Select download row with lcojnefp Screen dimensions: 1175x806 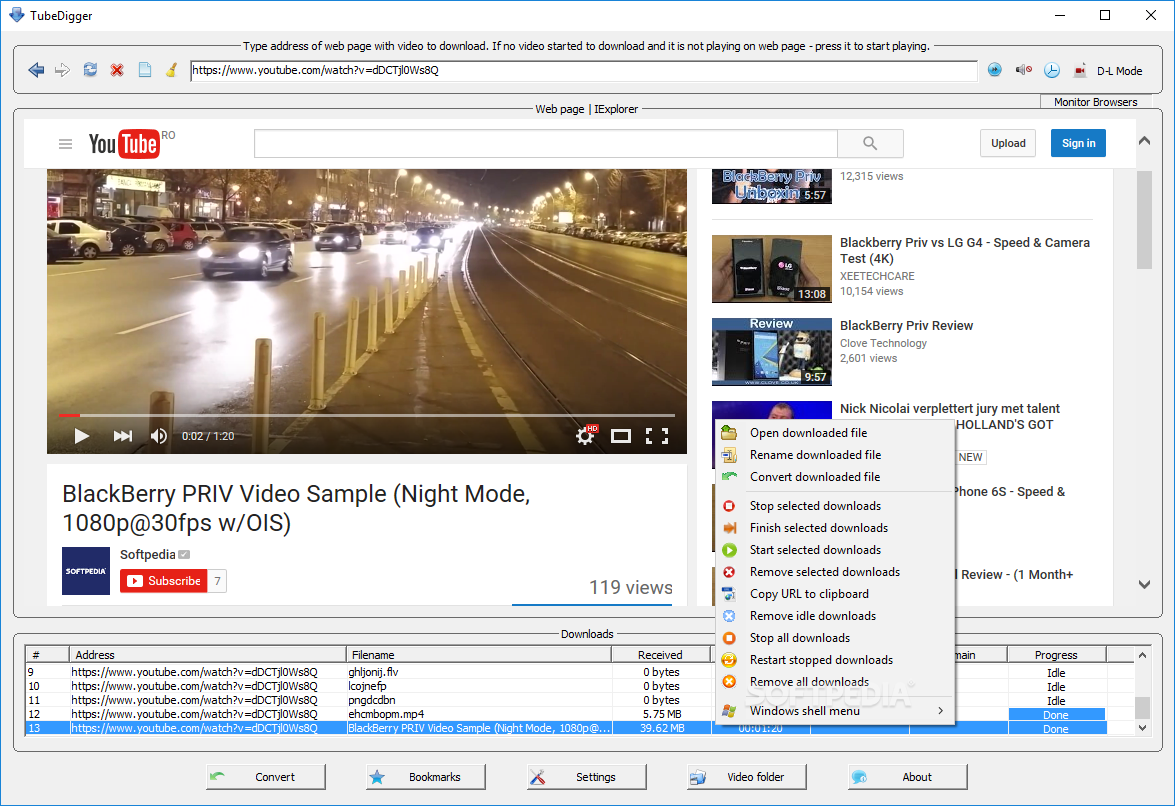(x=566, y=686)
